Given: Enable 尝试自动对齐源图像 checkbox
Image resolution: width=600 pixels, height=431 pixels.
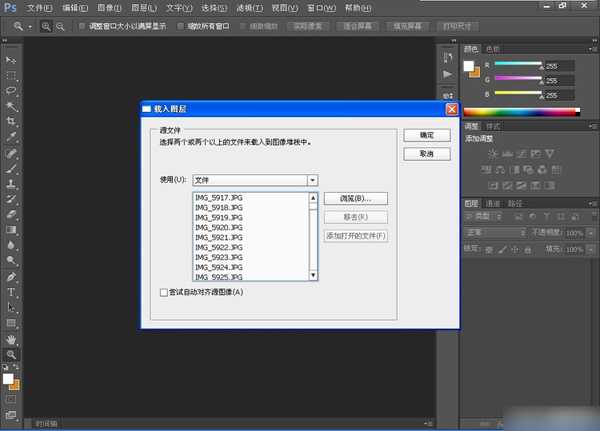Looking at the screenshot, I should (165, 291).
